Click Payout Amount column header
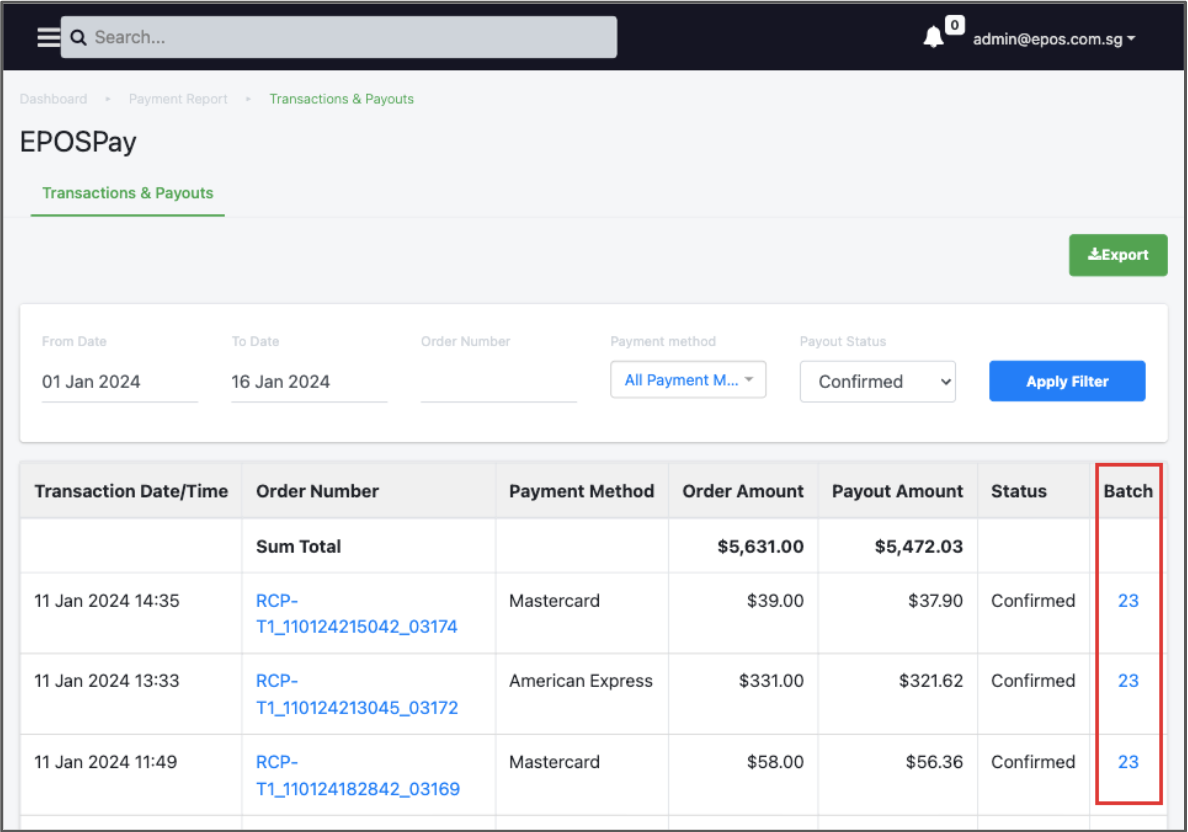 click(897, 492)
